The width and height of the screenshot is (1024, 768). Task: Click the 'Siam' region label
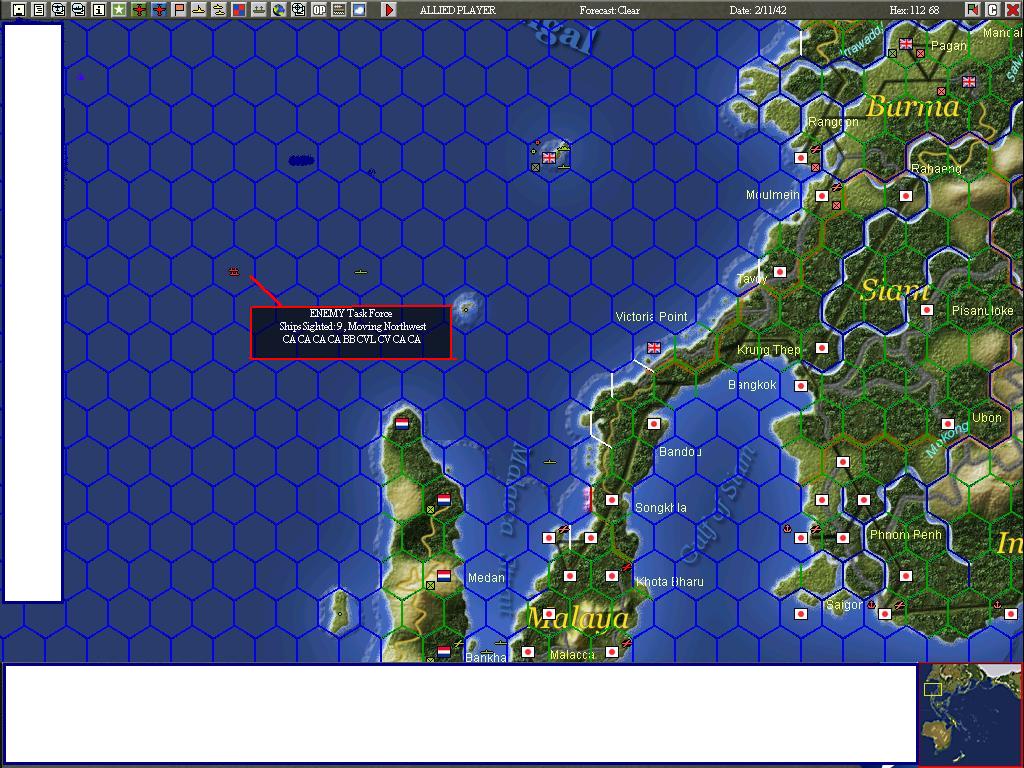coord(895,291)
